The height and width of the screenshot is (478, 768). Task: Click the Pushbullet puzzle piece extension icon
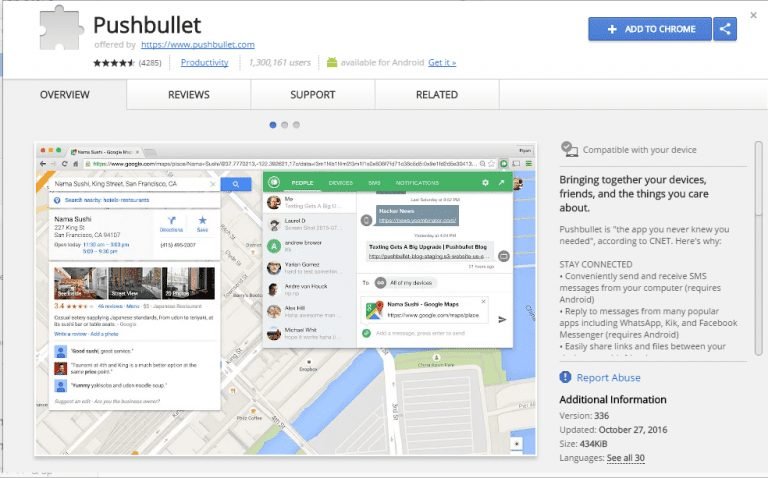click(x=61, y=27)
